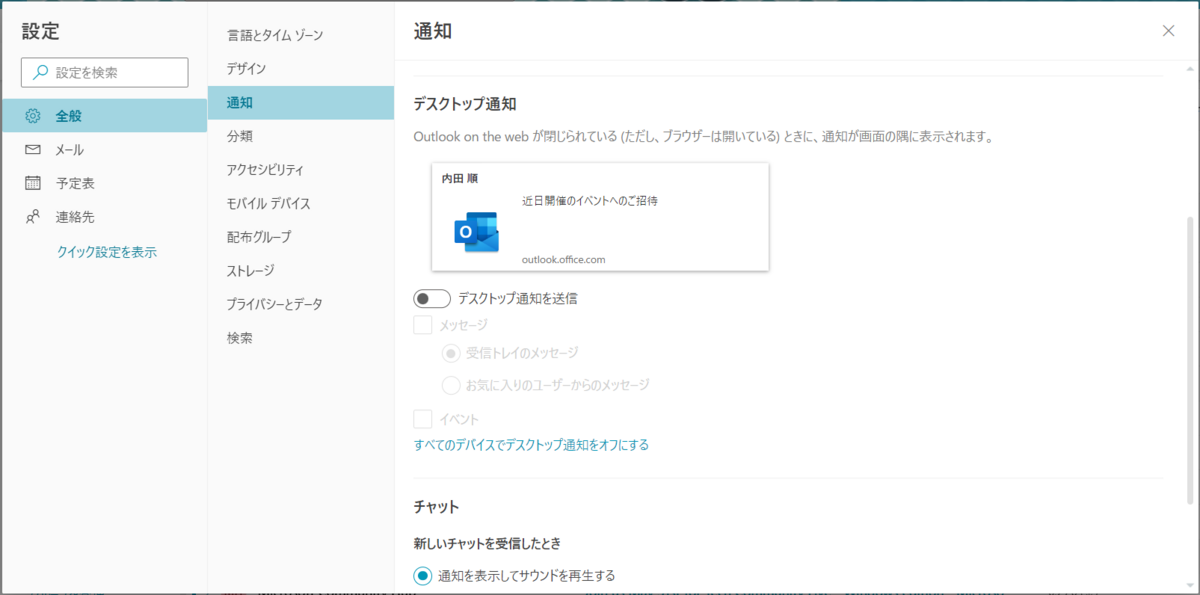This screenshot has height=595, width=1200.
Task: Click クイック設定を表示 link
Action: pyautogui.click(x=107, y=252)
